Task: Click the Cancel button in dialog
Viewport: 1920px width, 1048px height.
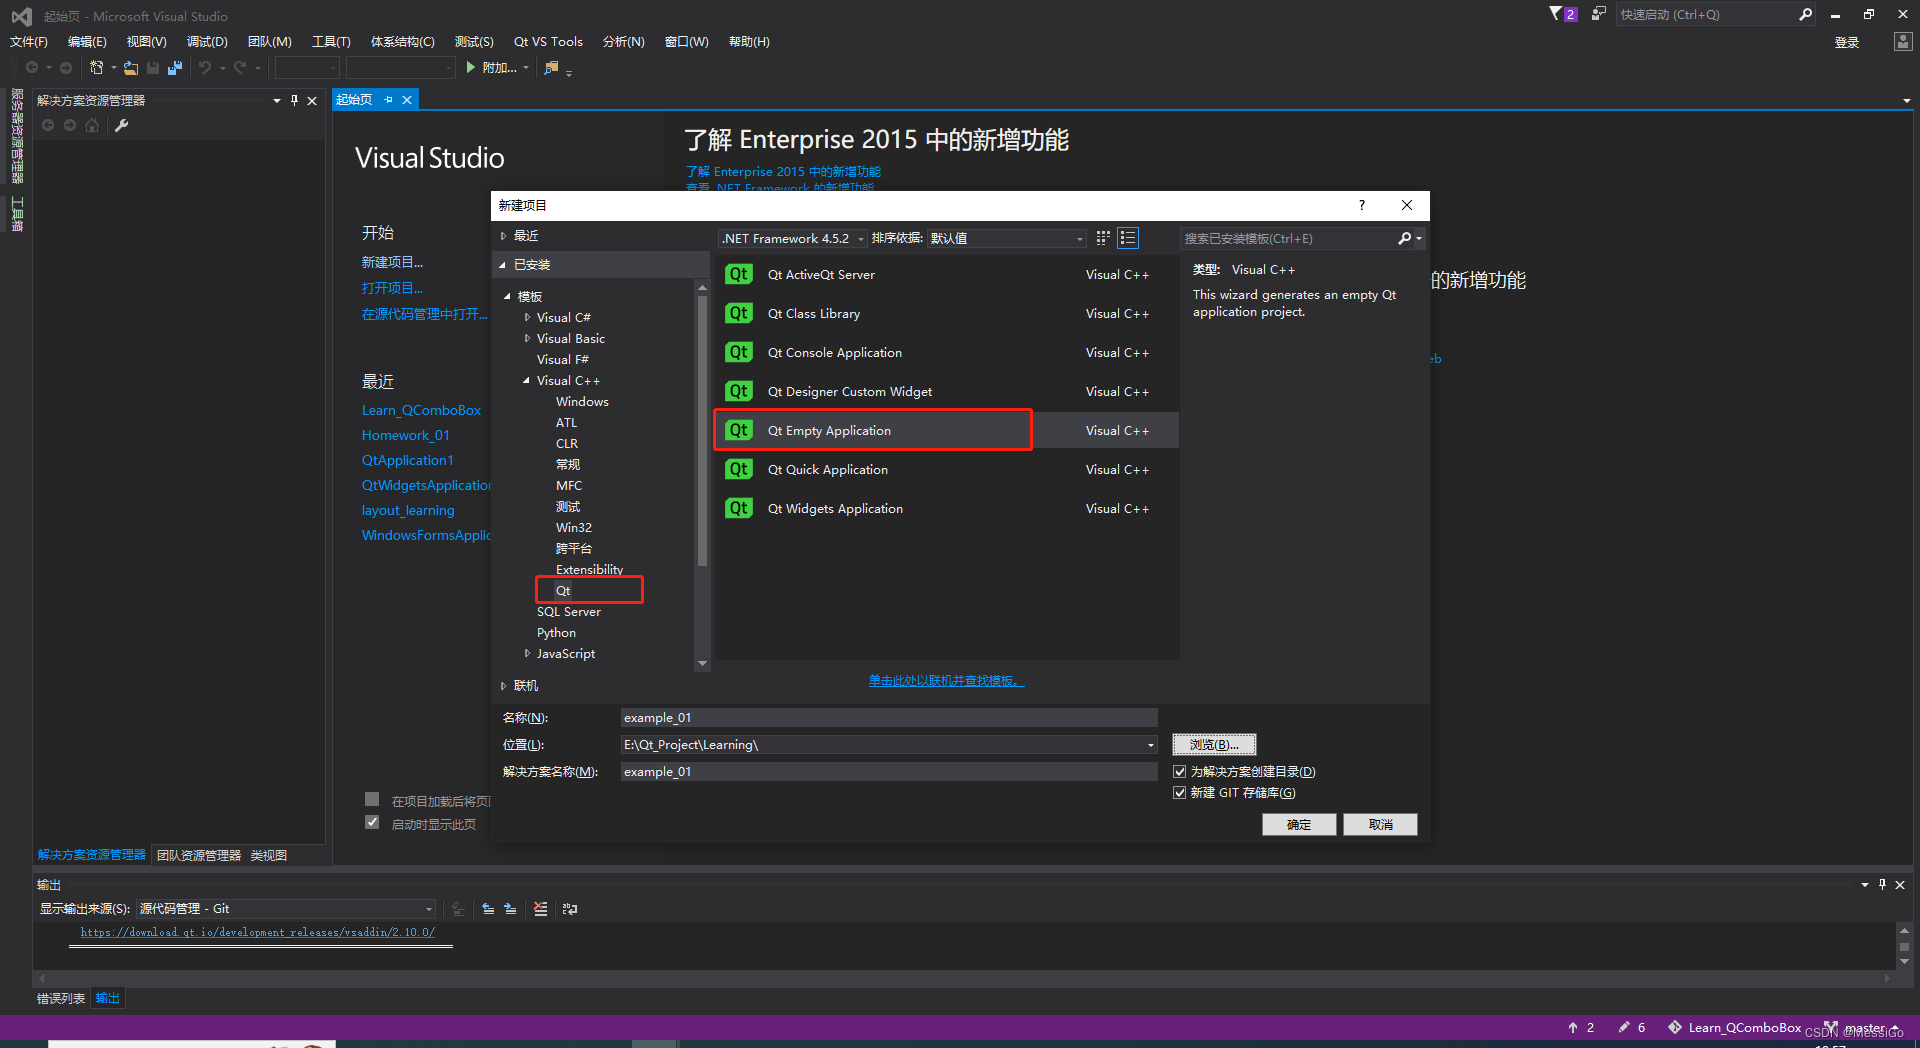Action: pos(1380,824)
